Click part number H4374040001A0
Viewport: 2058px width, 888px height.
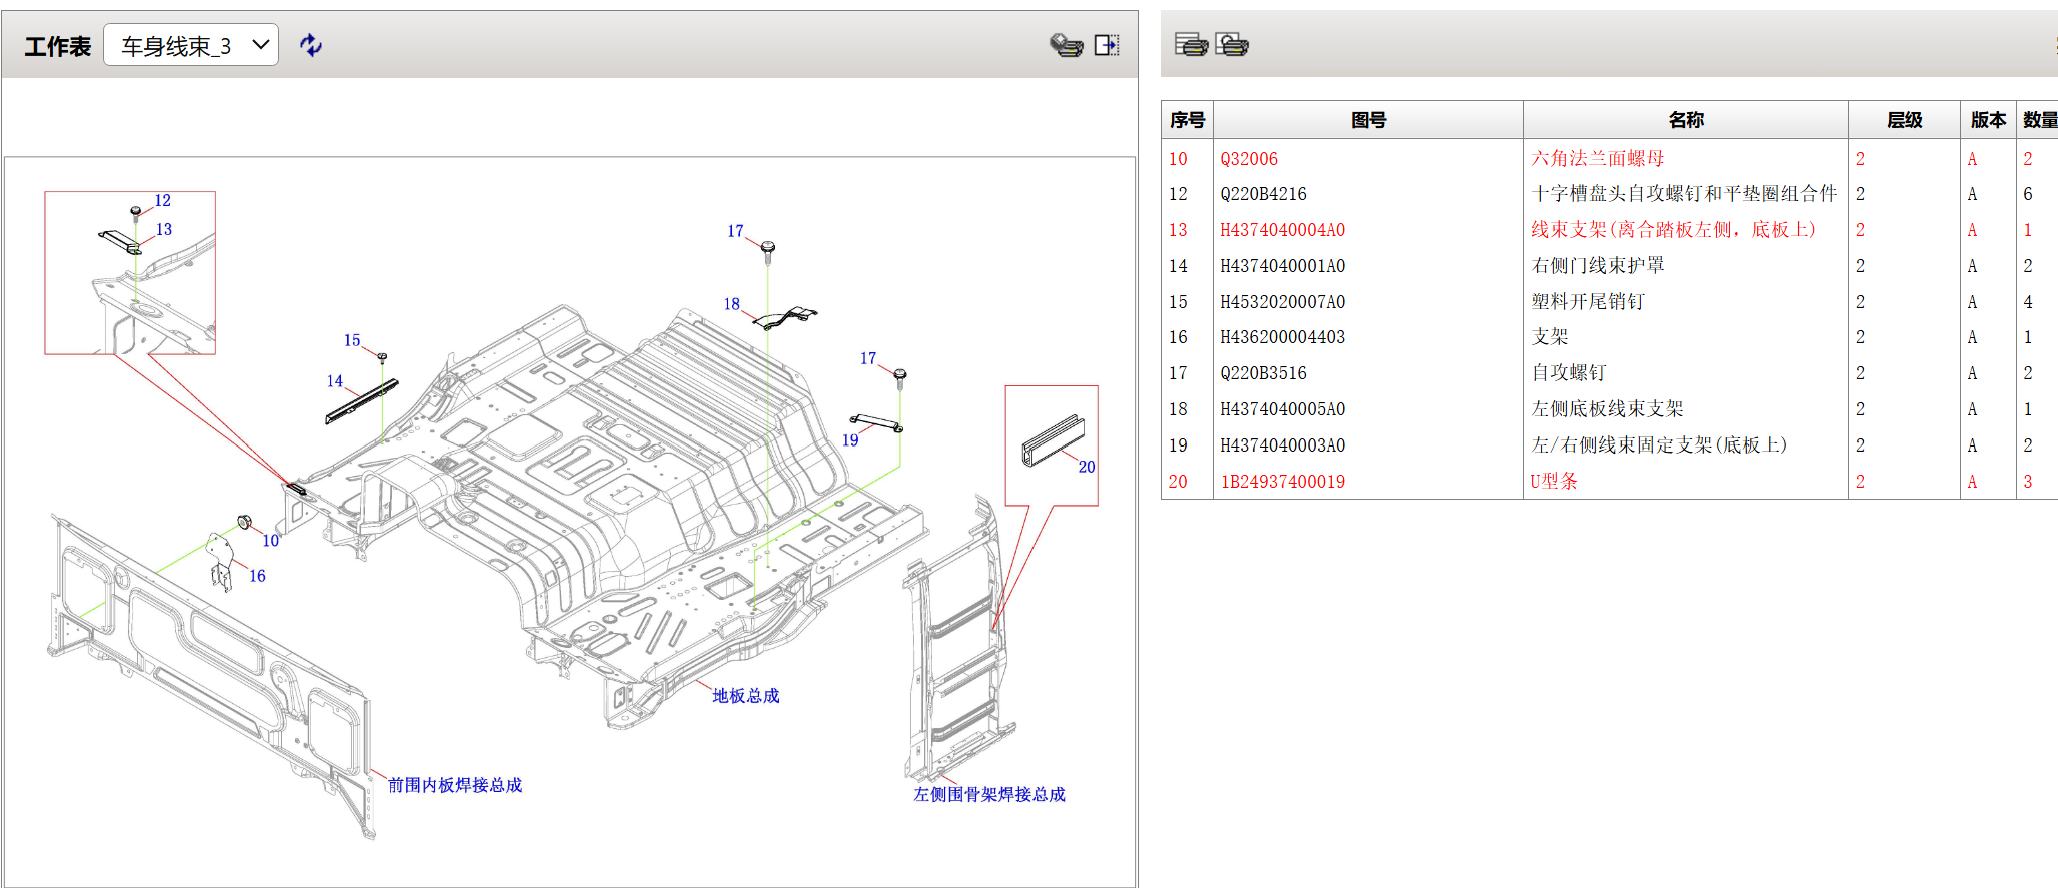[1283, 266]
